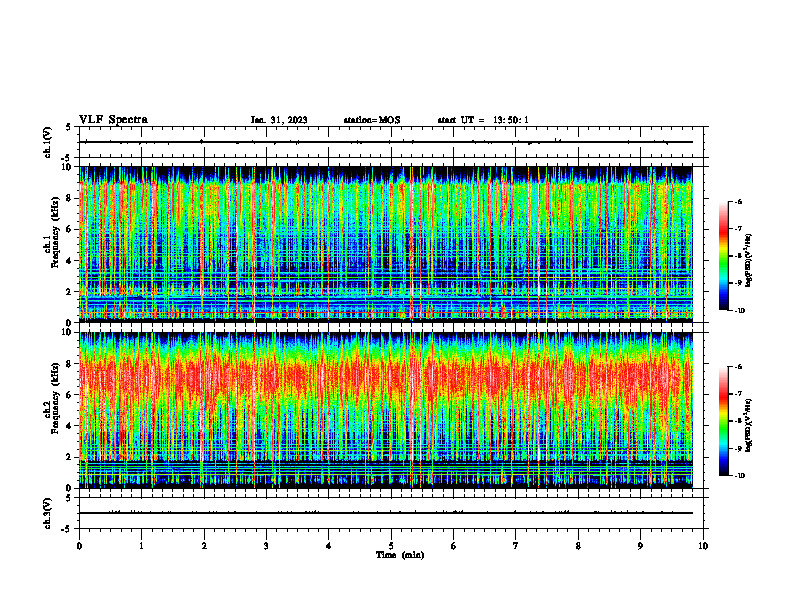The height and width of the screenshot is (612, 792).
Task: Click tick label "9" on the Time axis
Action: pyautogui.click(x=640, y=546)
